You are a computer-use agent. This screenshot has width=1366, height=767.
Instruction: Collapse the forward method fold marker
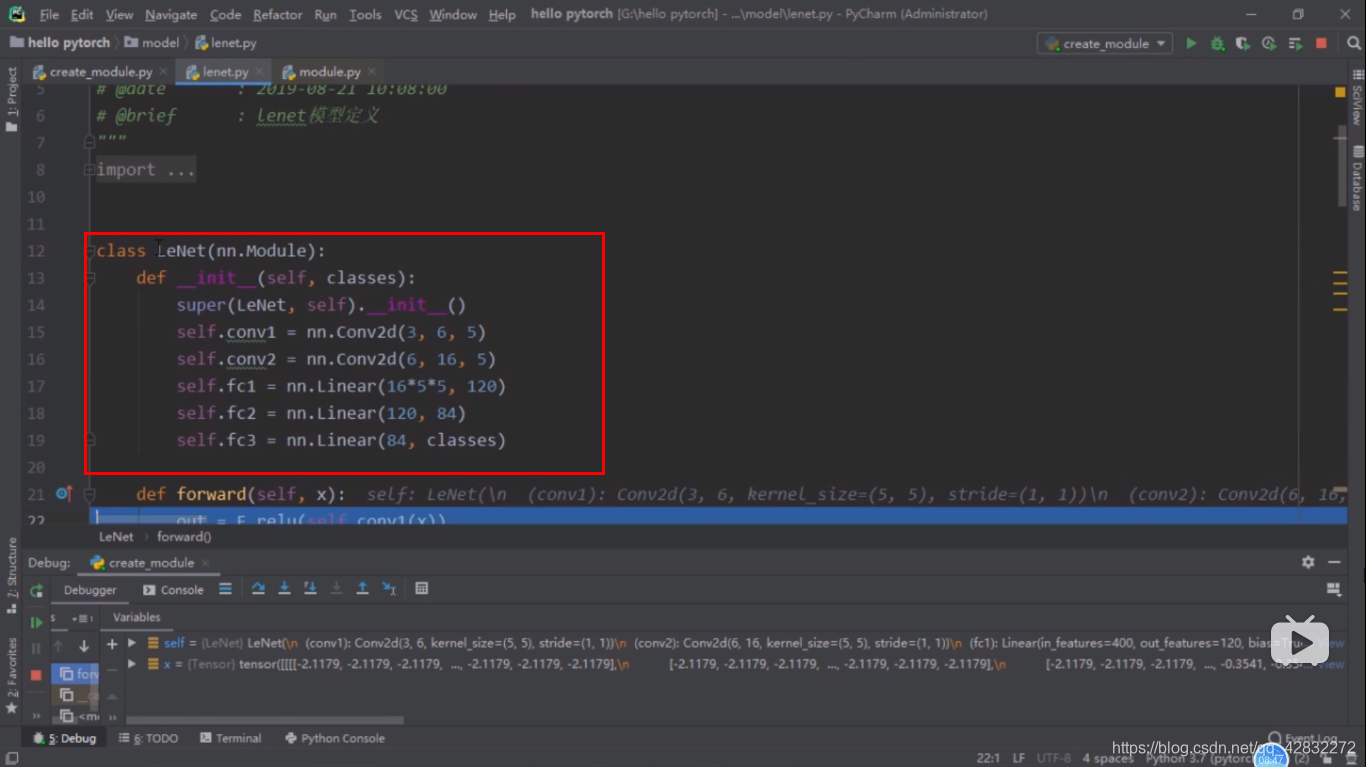(x=89, y=494)
